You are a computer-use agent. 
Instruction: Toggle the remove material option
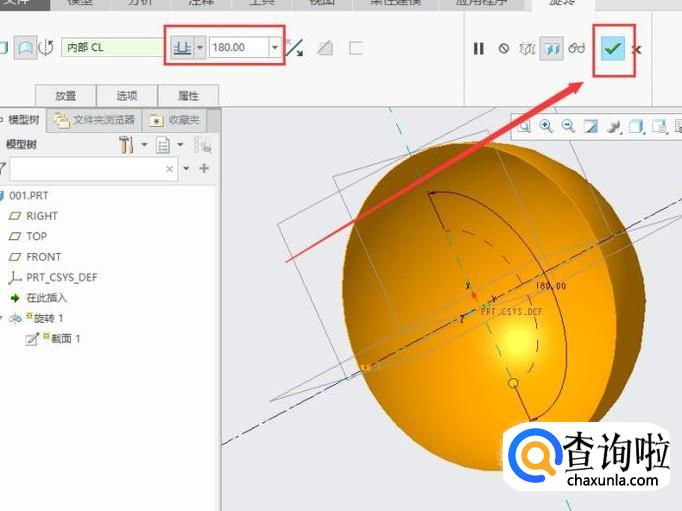[x=324, y=47]
